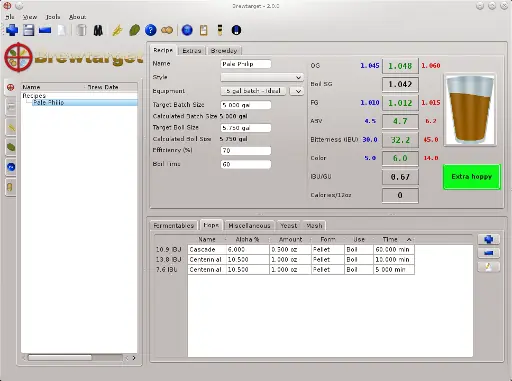
Task: Select the green hop sidebar tab icon
Action: (11, 147)
